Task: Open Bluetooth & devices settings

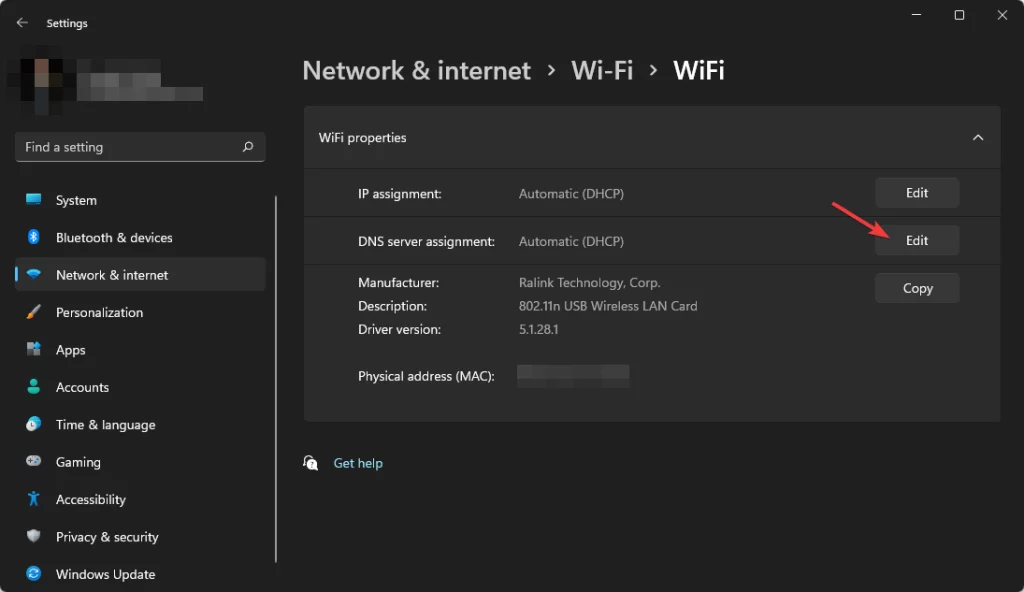Action: tap(33, 237)
